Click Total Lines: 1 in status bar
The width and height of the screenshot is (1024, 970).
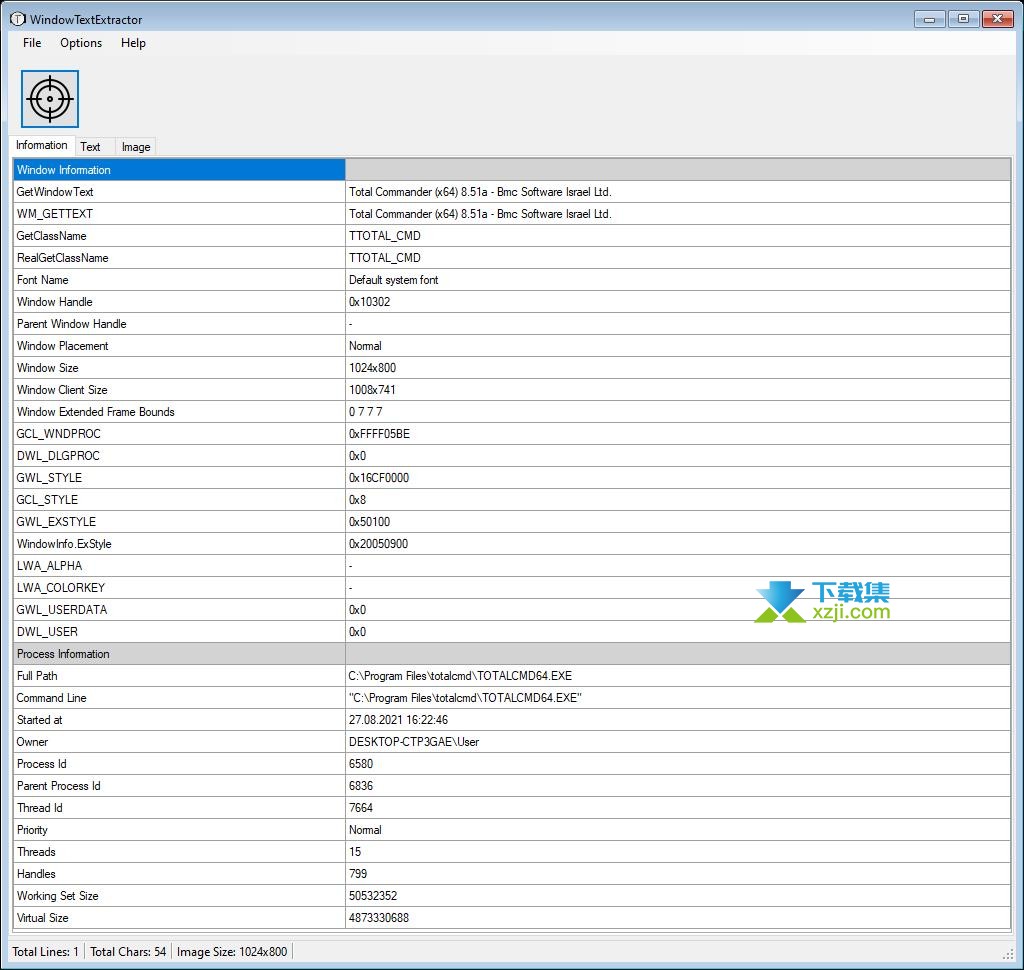coord(45,952)
